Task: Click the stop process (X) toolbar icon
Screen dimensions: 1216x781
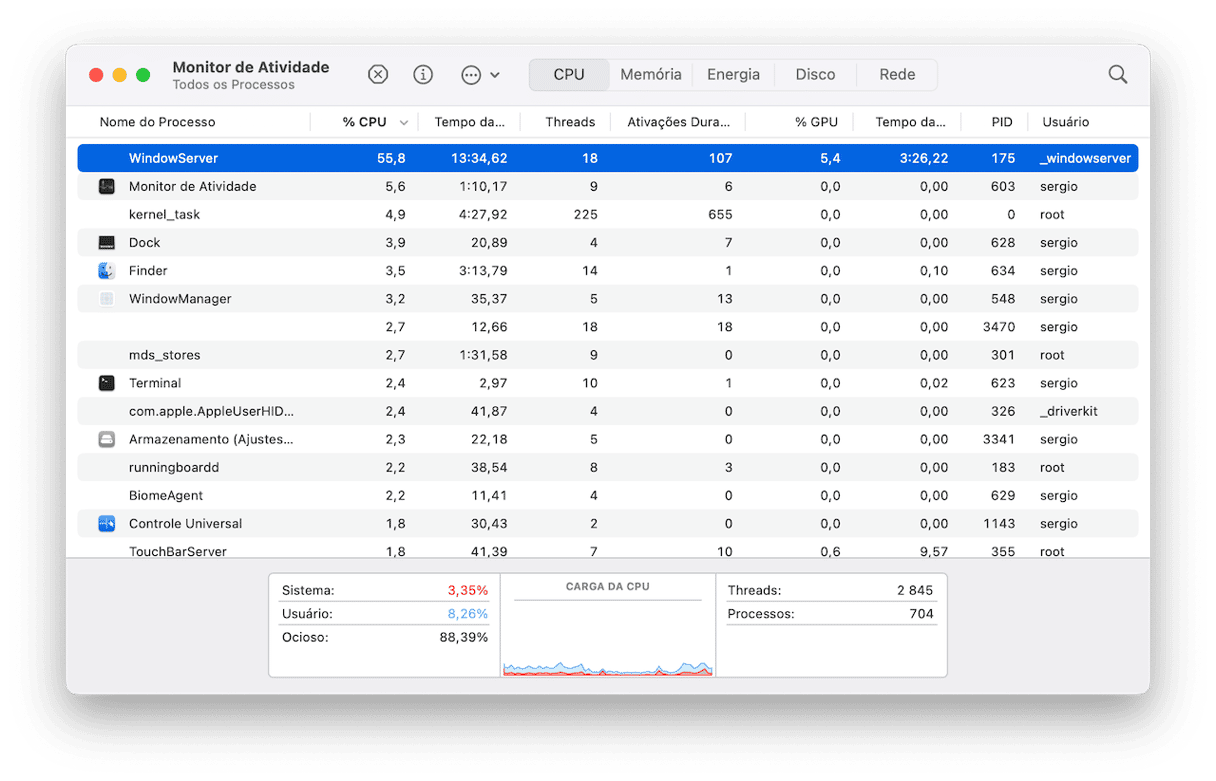Action: 378,75
